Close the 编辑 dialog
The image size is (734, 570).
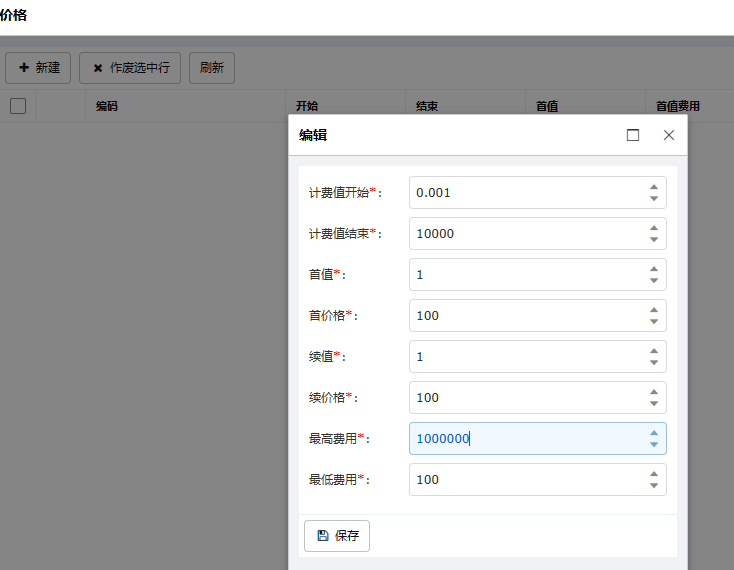669,135
